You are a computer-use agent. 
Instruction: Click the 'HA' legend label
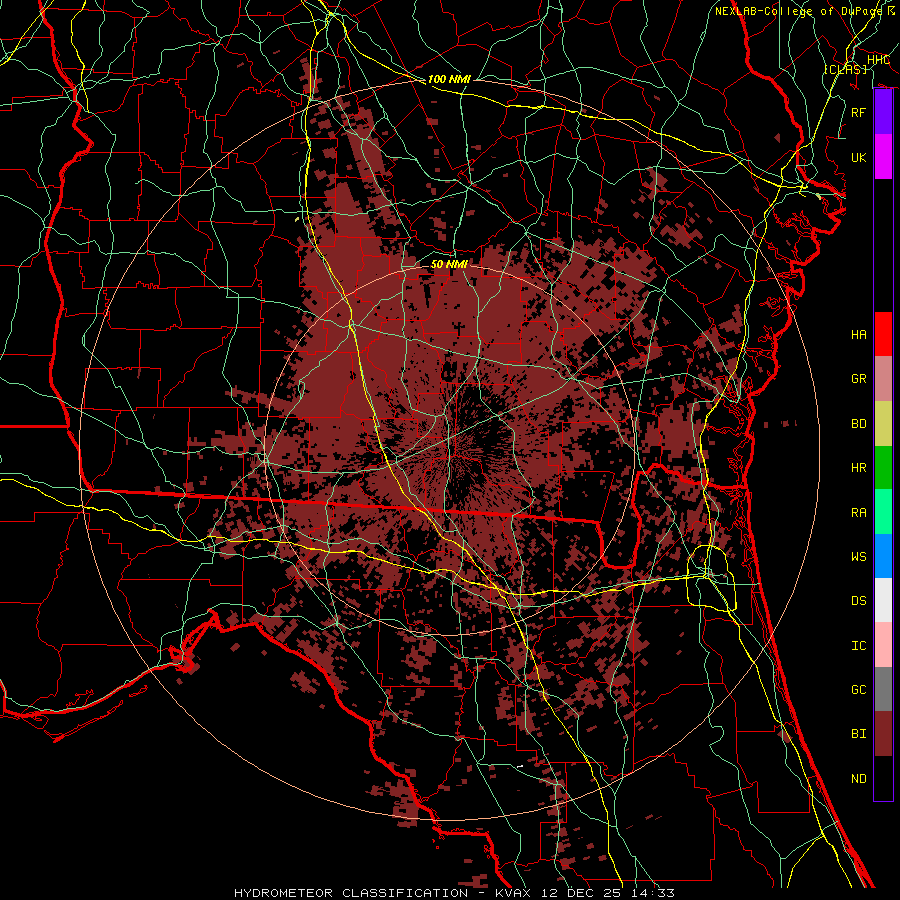point(858,334)
